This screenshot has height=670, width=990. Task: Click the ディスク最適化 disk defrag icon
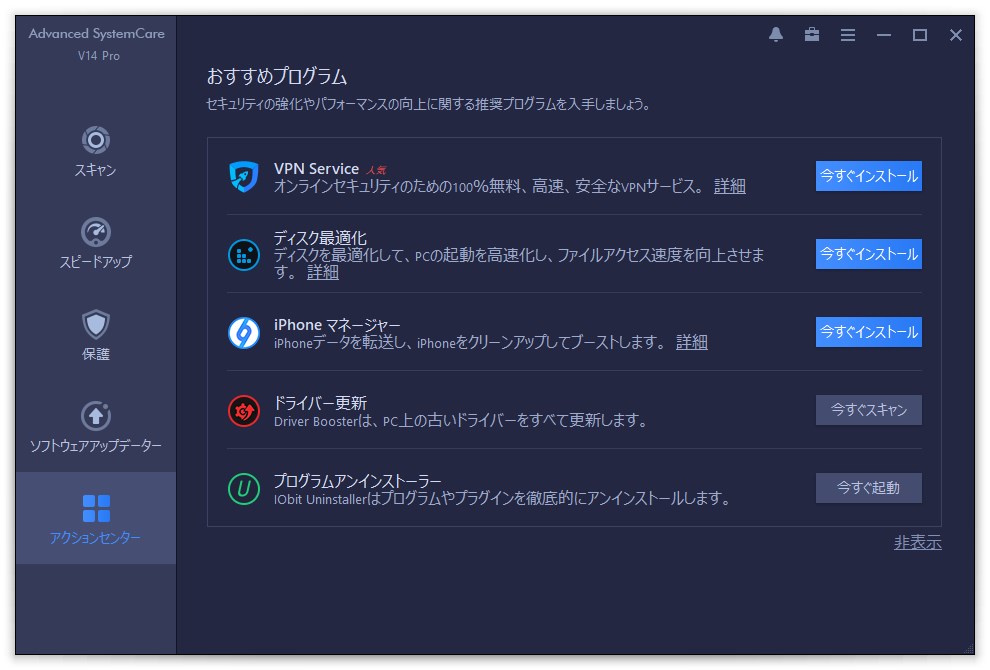click(x=244, y=254)
